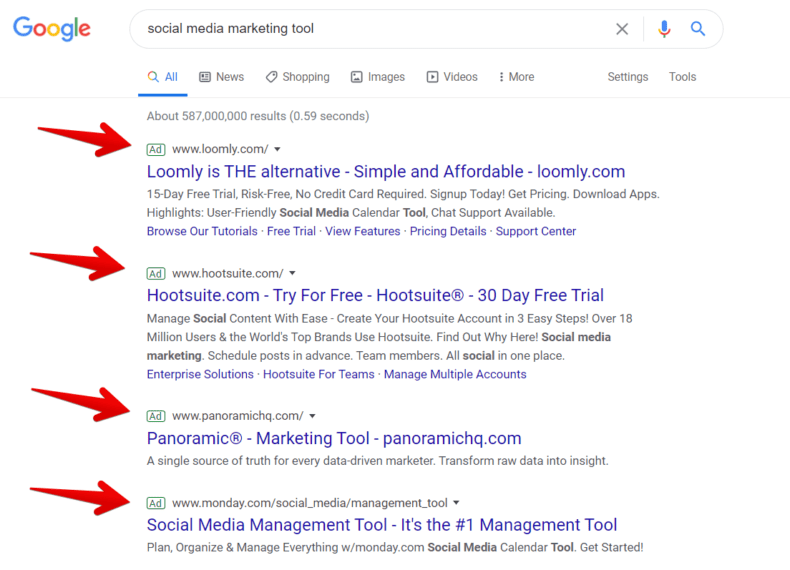Image resolution: width=790 pixels, height=570 pixels.
Task: Click the Free Trial sitelink
Action: 291,231
